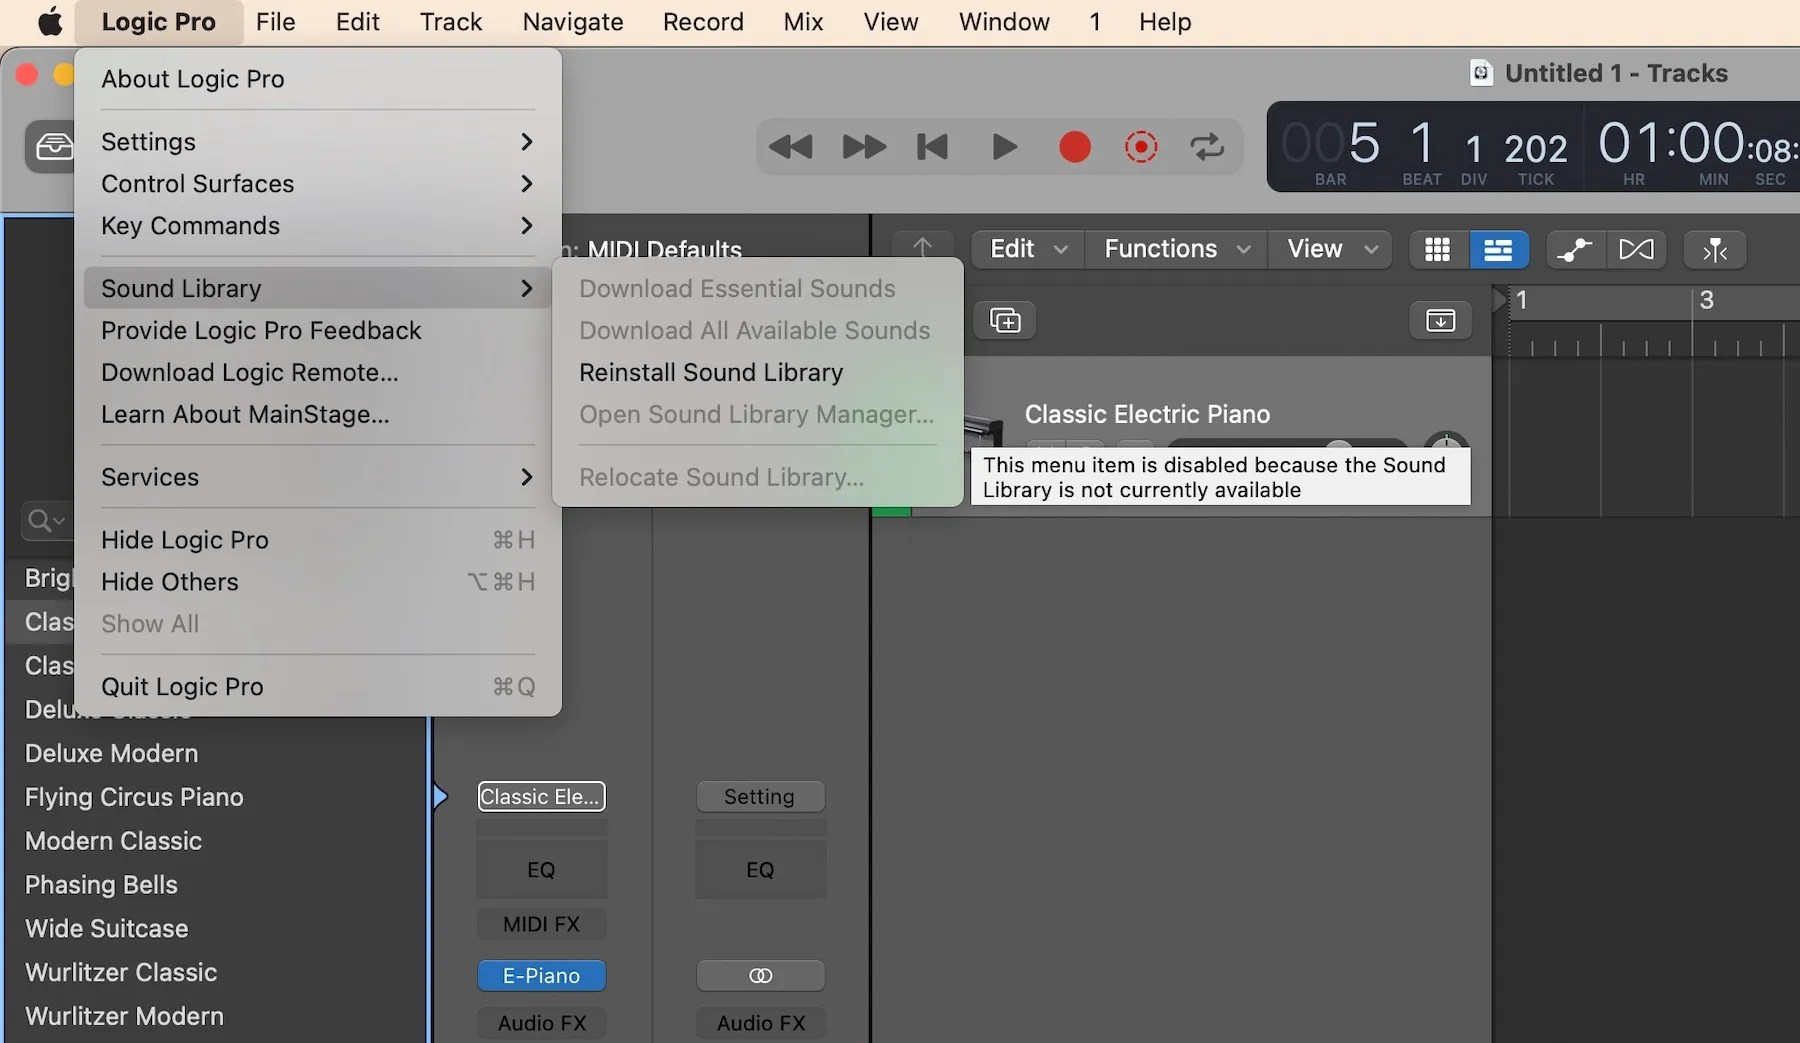Screen dimensions: 1800x1043
Task: Select the MIDI Draw automation icon
Action: click(1573, 250)
